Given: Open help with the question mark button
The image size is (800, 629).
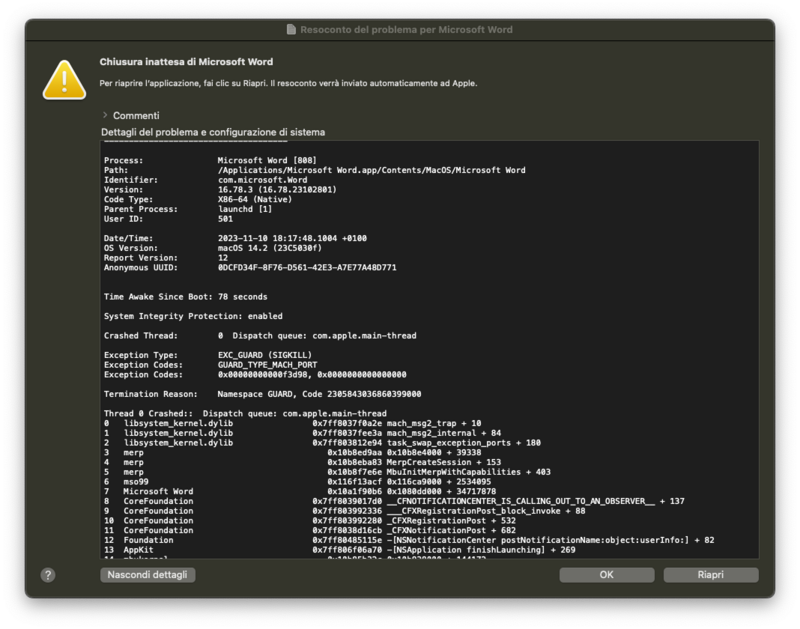Looking at the screenshot, I should (48, 575).
